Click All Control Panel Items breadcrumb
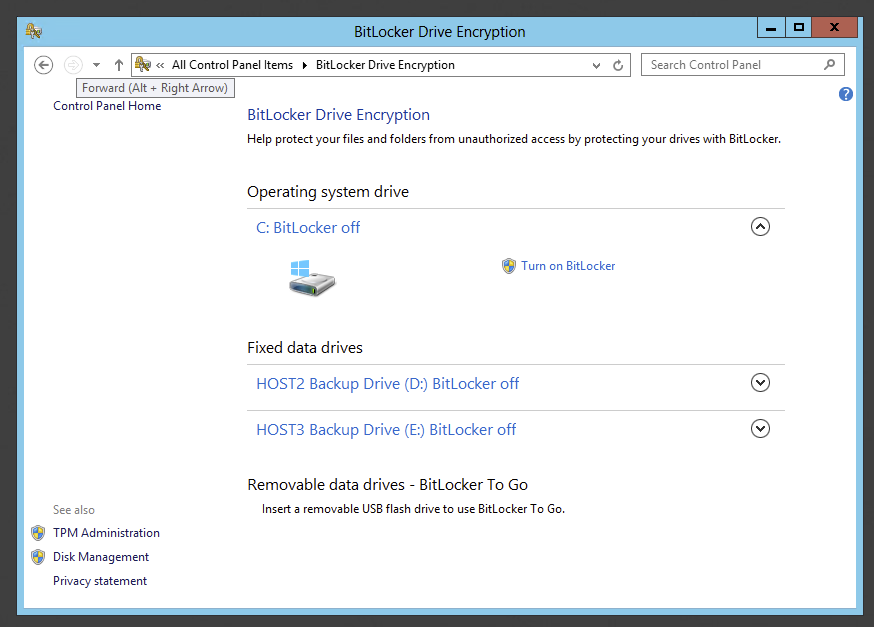Viewport: 874px width, 627px height. point(232,65)
